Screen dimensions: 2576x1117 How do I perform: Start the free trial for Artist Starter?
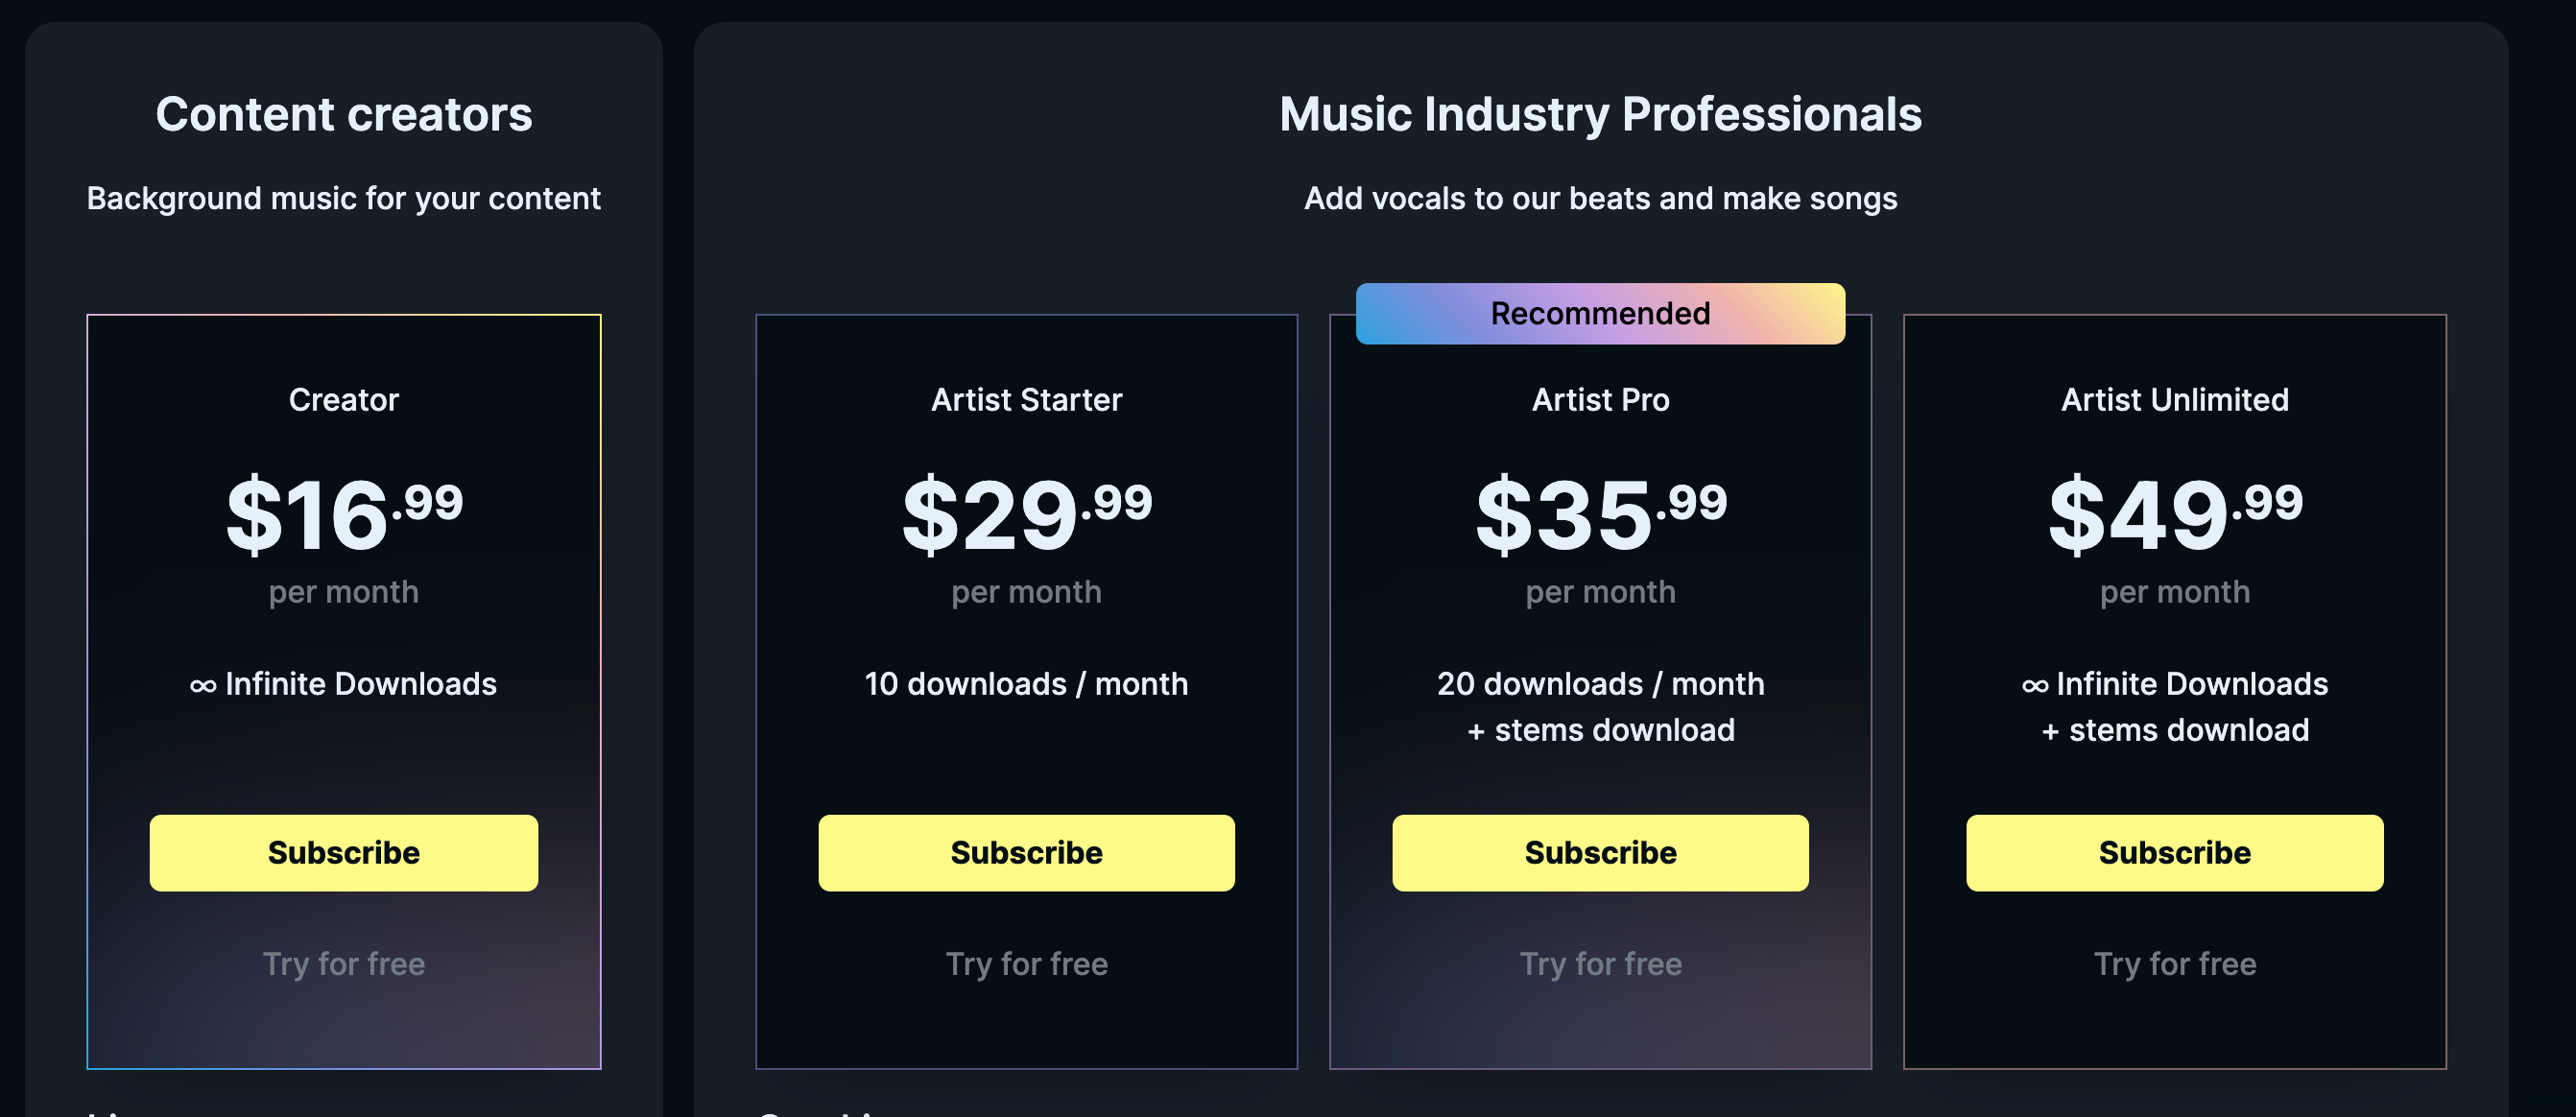[x=1026, y=963]
